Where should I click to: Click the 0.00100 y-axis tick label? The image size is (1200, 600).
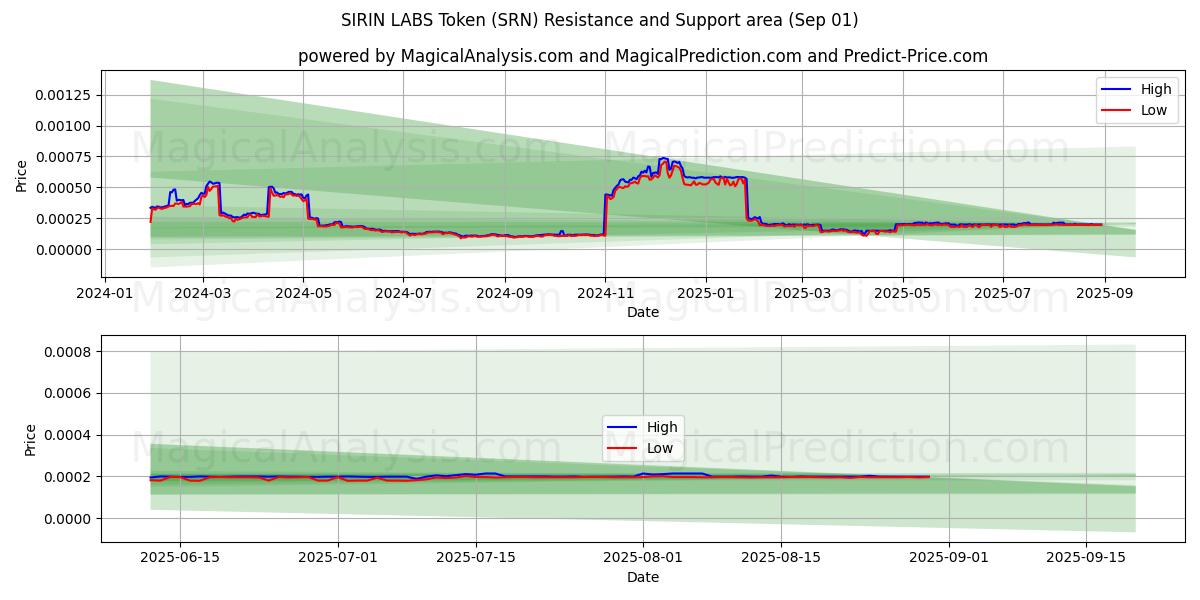point(65,126)
